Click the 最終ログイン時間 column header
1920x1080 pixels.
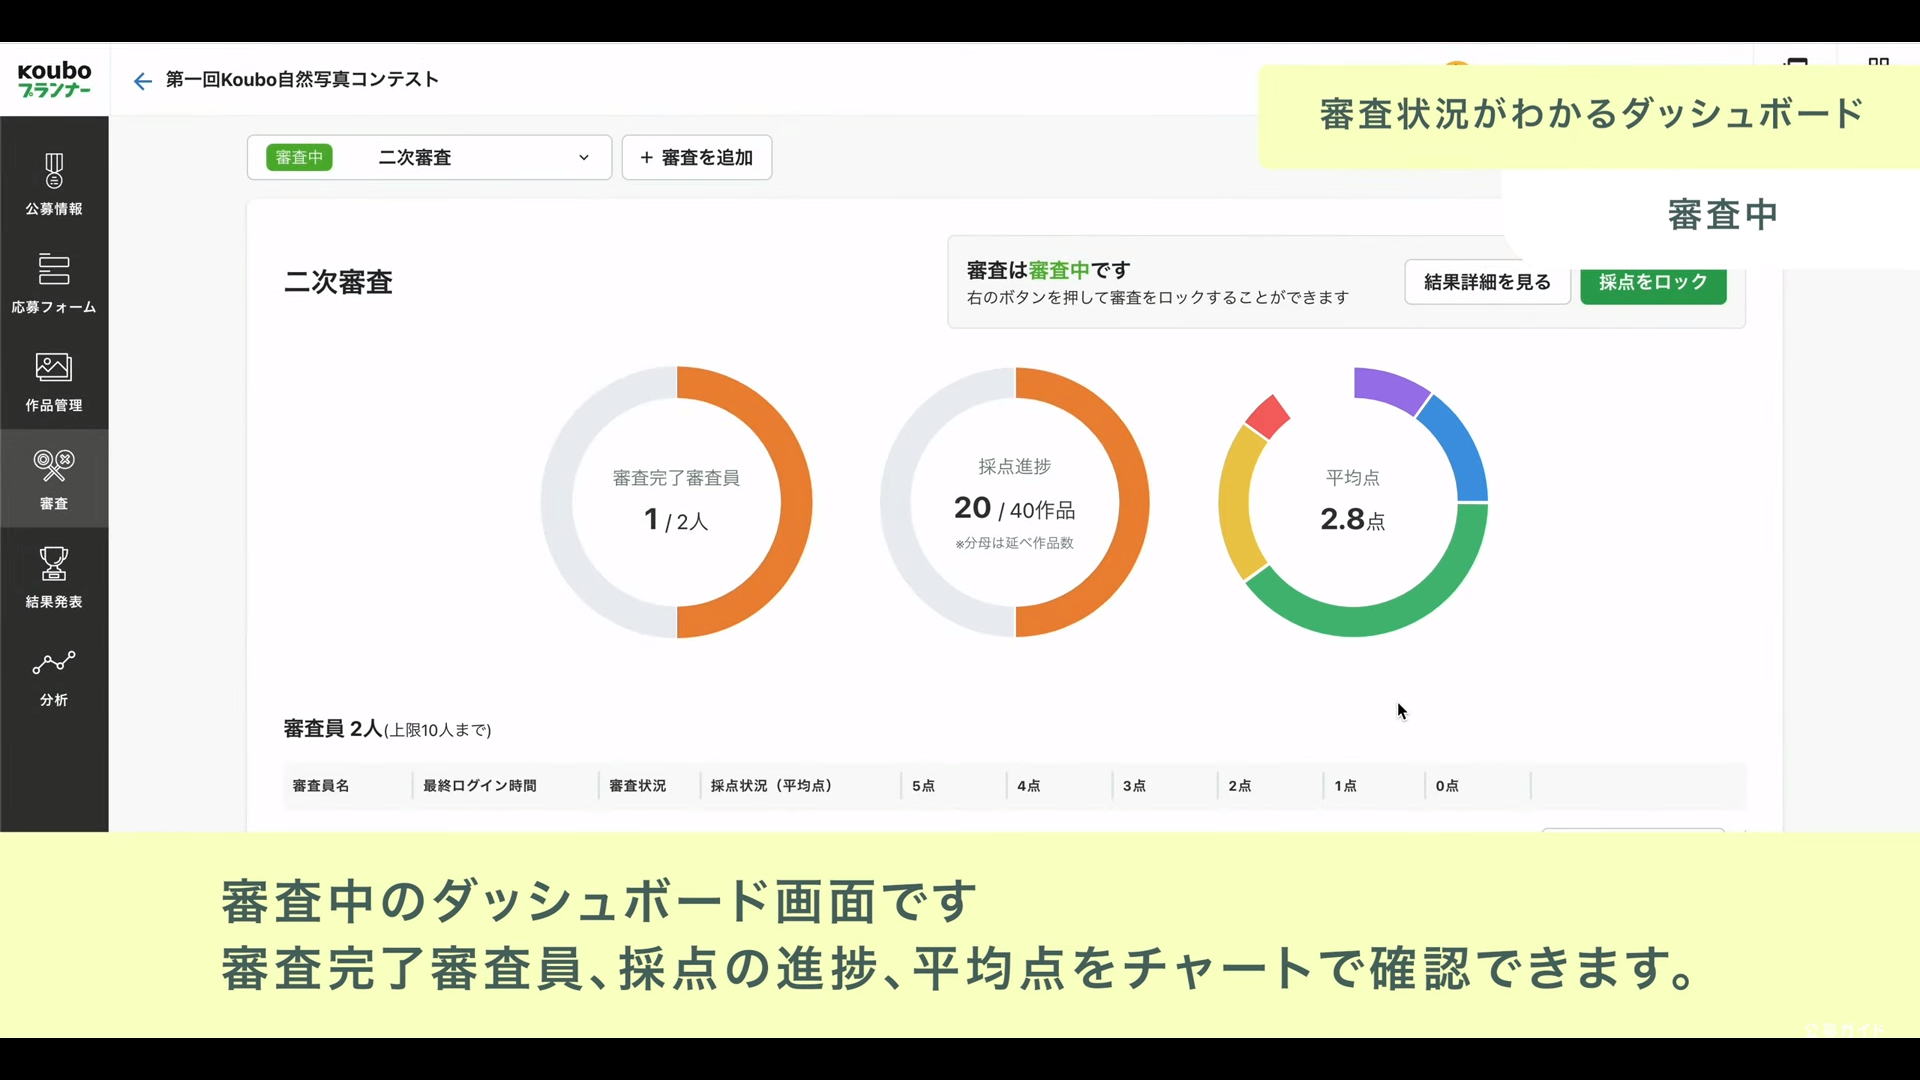(x=480, y=786)
